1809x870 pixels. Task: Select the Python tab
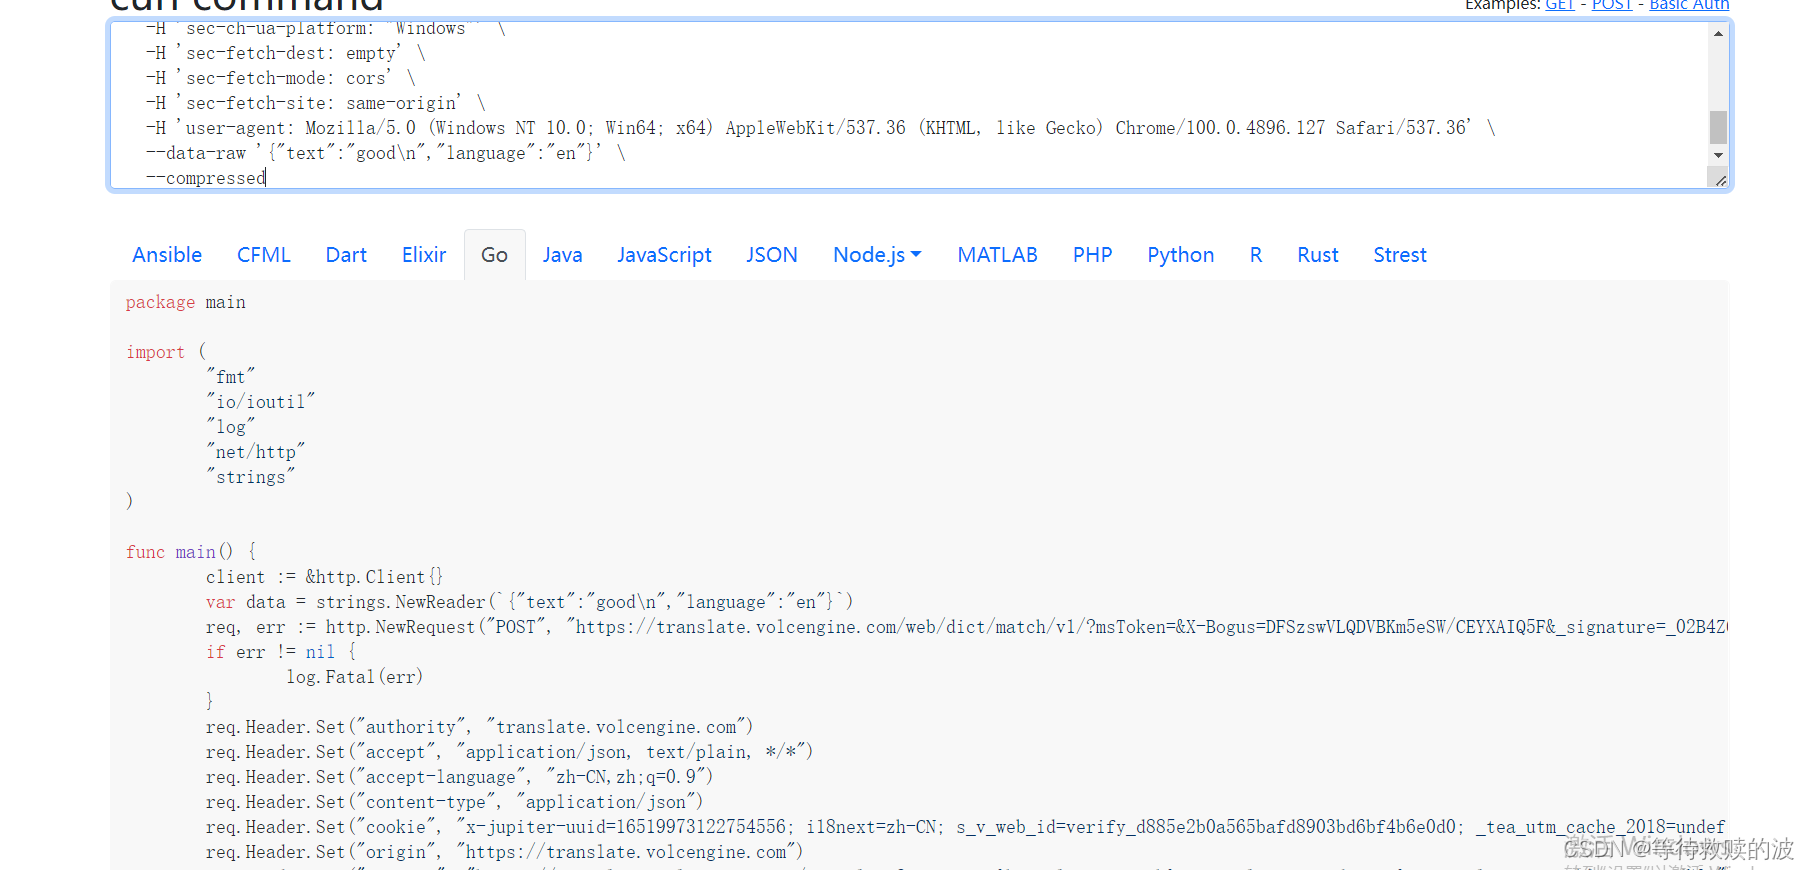(x=1181, y=255)
